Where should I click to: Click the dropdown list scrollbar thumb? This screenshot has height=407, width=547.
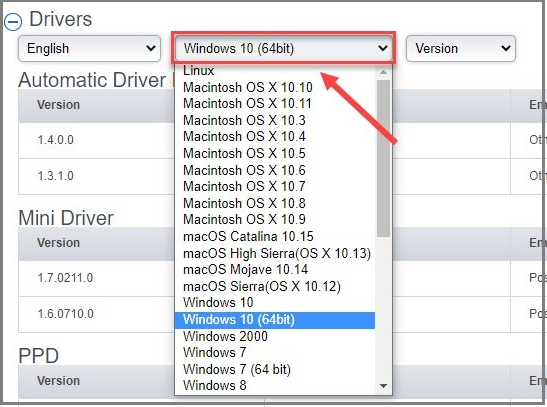384,159
